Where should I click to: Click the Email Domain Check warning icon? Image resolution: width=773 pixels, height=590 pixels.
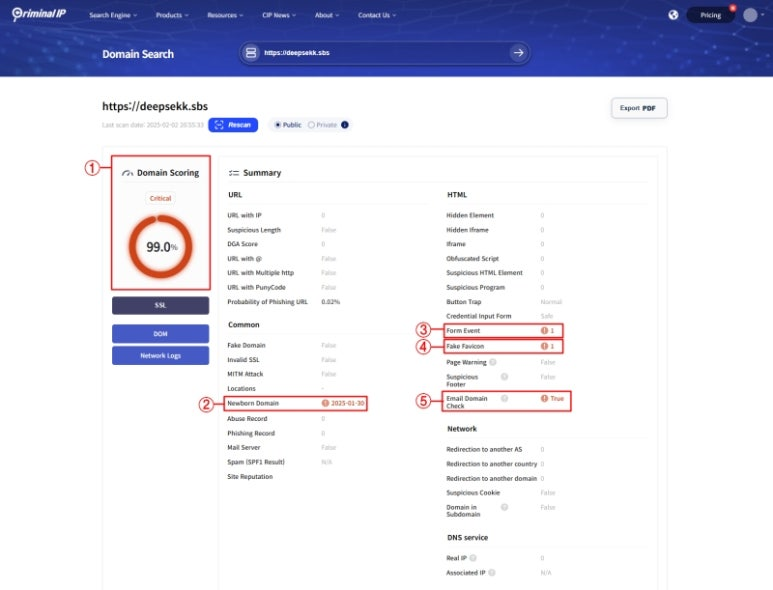coord(544,398)
